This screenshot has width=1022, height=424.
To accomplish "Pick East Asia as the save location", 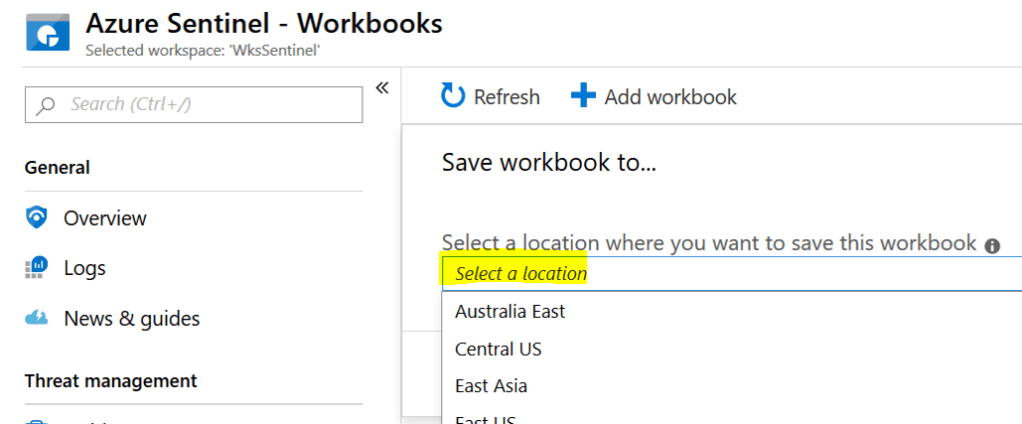I will (491, 386).
